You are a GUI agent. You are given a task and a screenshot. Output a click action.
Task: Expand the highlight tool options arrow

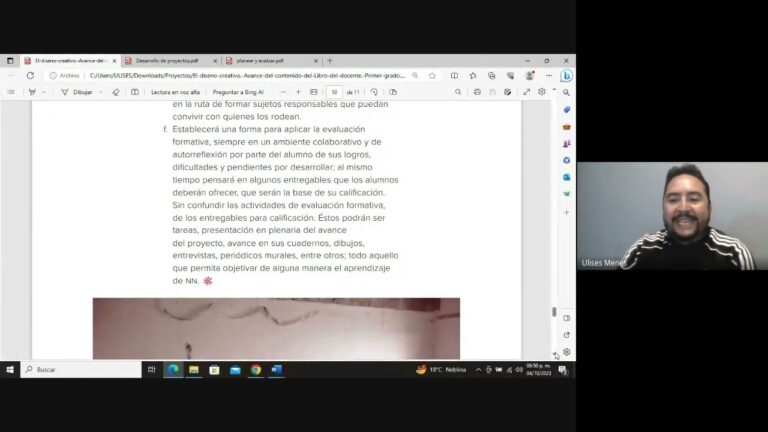(44, 92)
